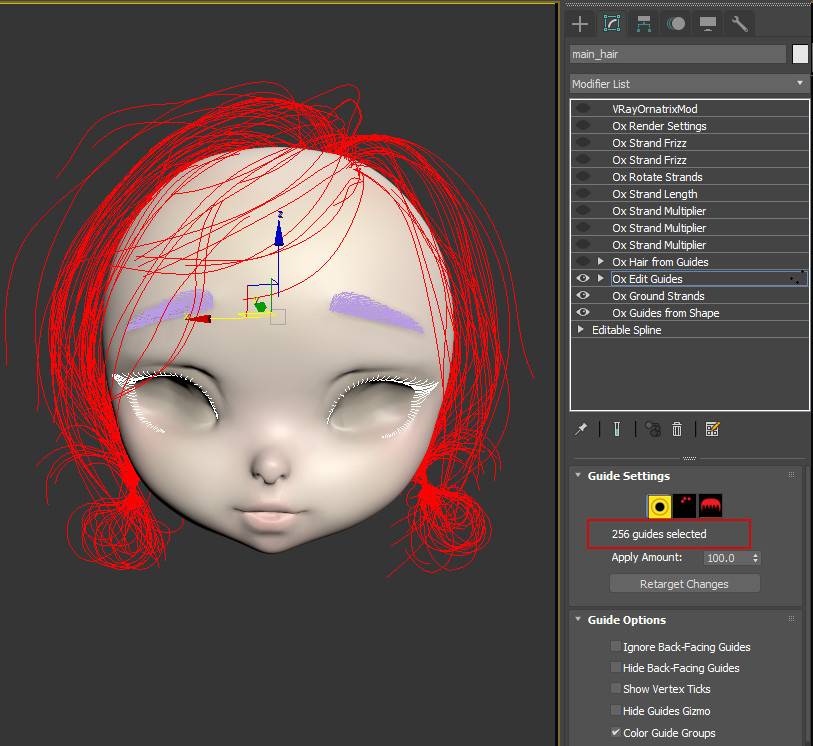Screen dimensions: 813x746
Task: Open the Utilities wrench tab
Action: [x=740, y=24]
